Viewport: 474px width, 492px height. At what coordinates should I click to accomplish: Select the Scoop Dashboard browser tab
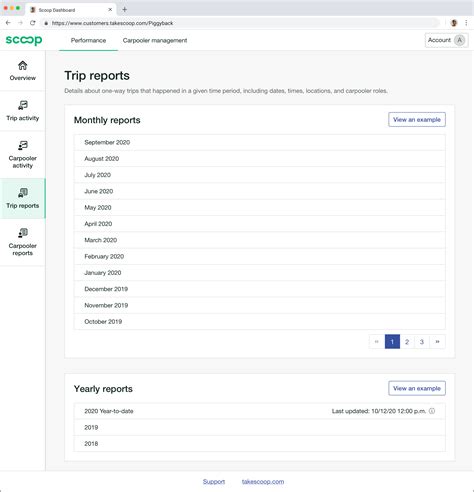(x=71, y=10)
